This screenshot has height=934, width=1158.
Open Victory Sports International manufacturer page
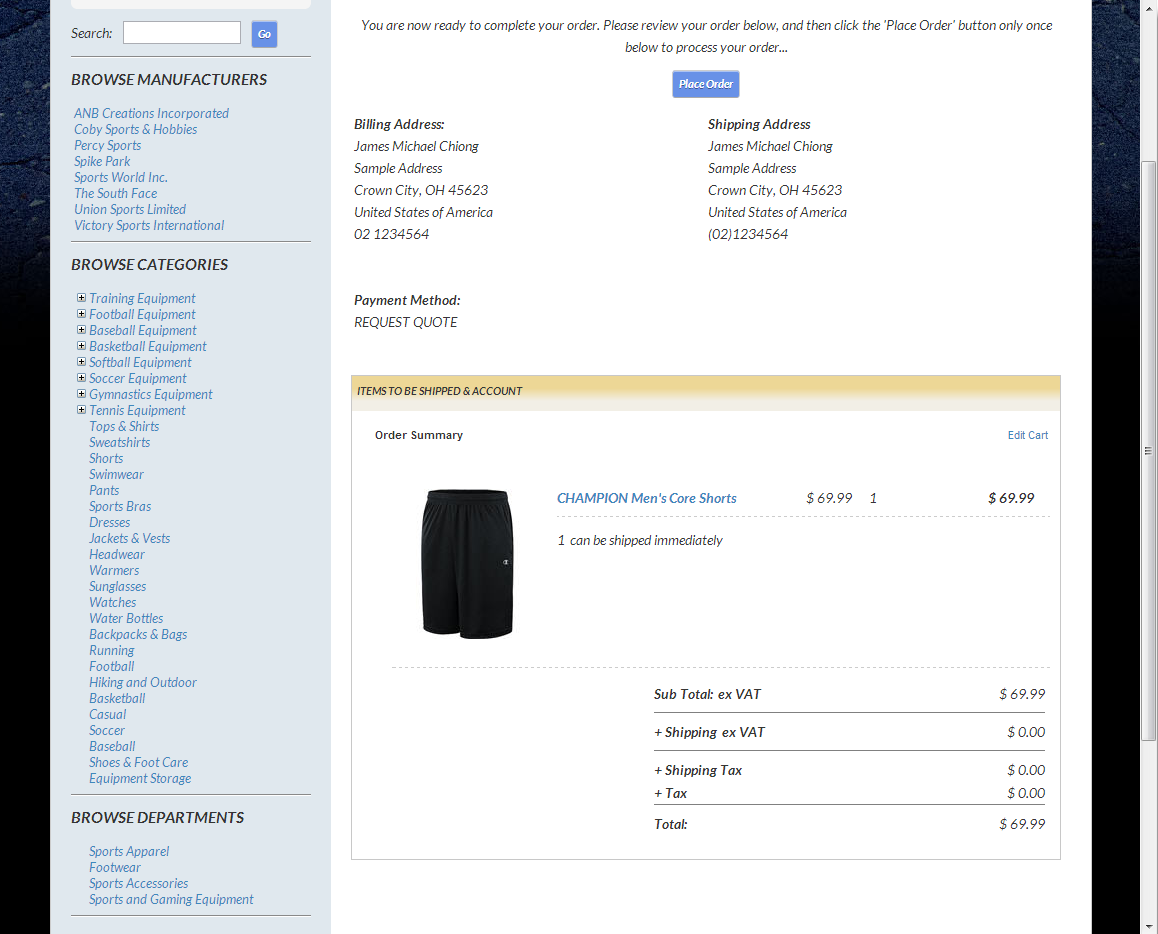point(148,225)
